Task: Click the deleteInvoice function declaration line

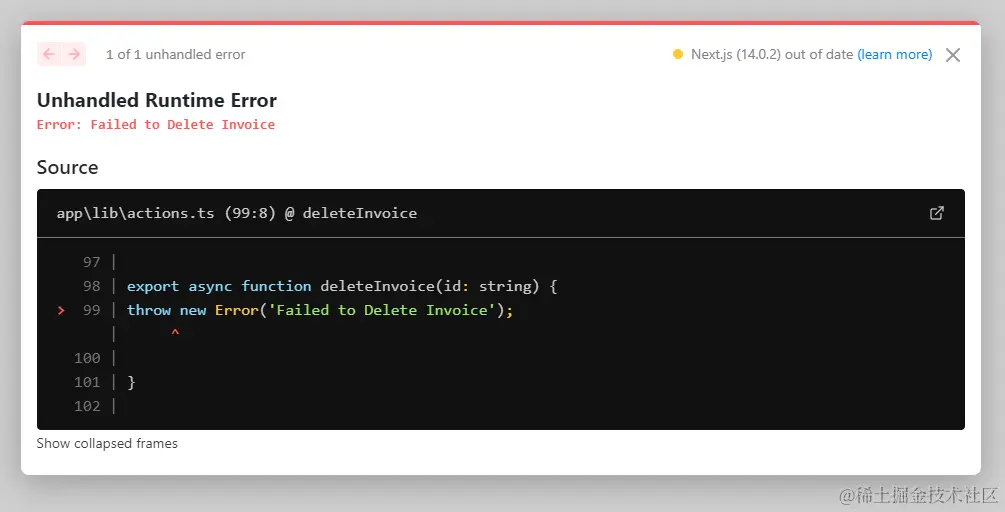Action: click(342, 286)
